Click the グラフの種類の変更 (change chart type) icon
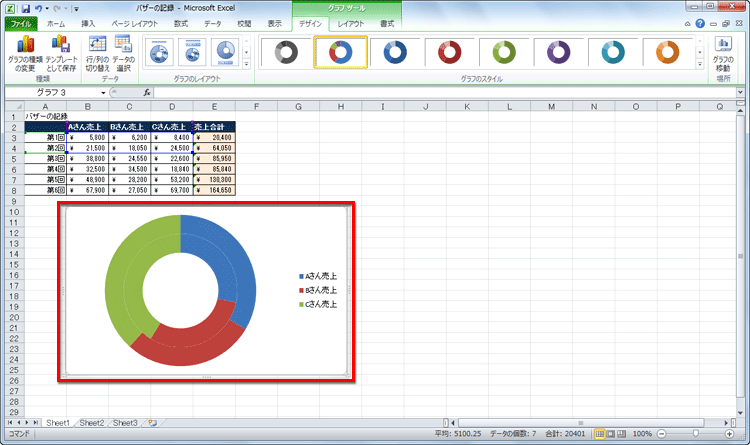Screen dimensions: 750x445 pos(26,52)
